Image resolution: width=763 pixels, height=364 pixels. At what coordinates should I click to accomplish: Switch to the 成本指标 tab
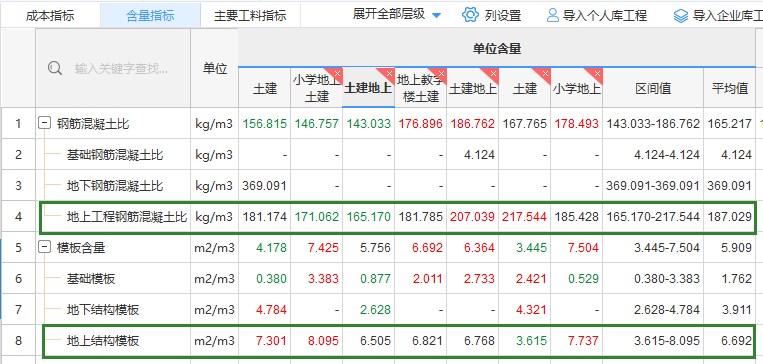50,16
